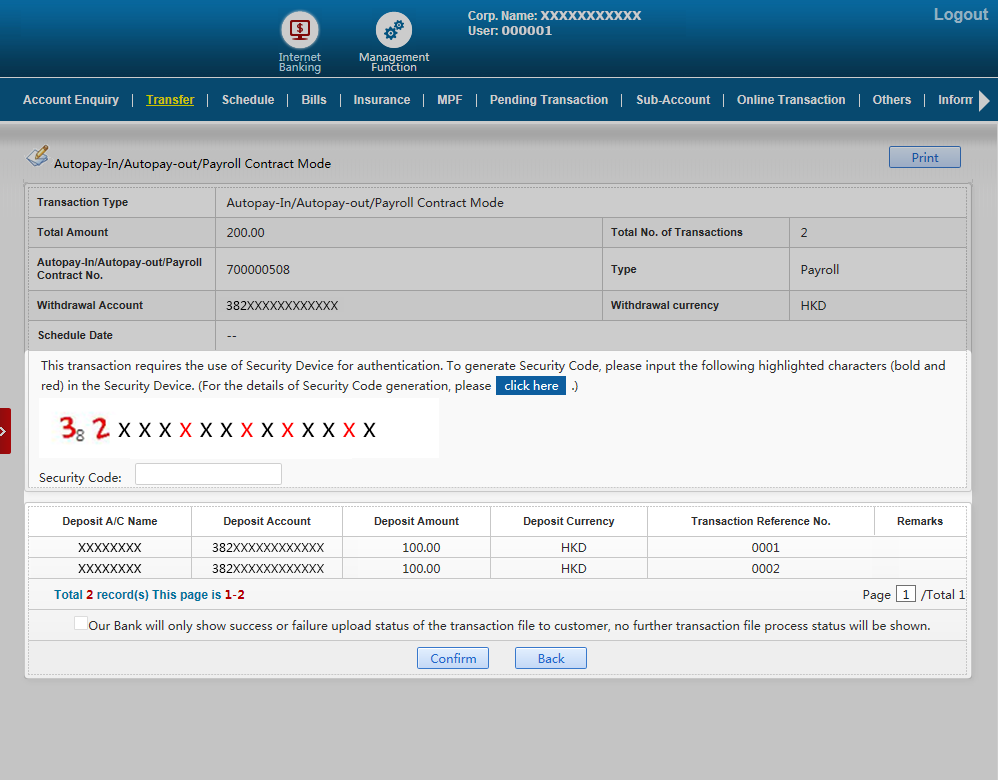Viewport: 998px width, 780px height.
Task: Open the Account Enquiry menu
Action: click(x=71, y=100)
